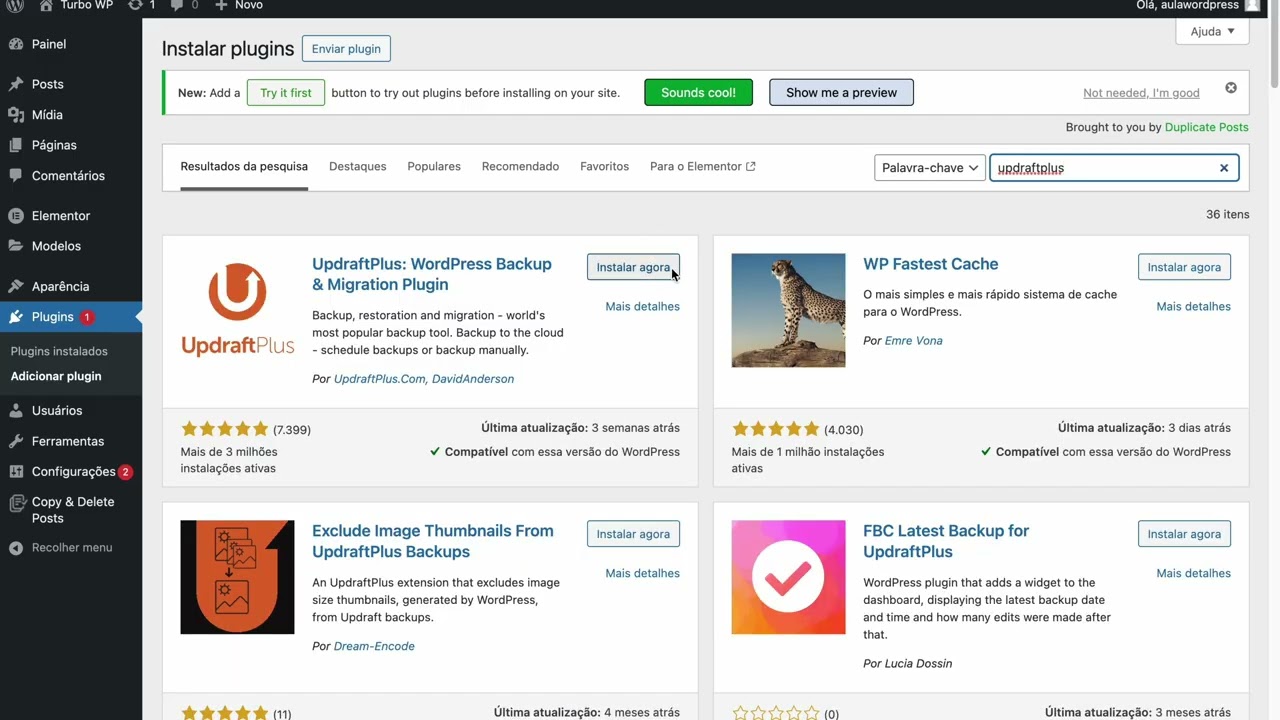Install Exclude Image Thumbnails plugin now

(x=633, y=534)
